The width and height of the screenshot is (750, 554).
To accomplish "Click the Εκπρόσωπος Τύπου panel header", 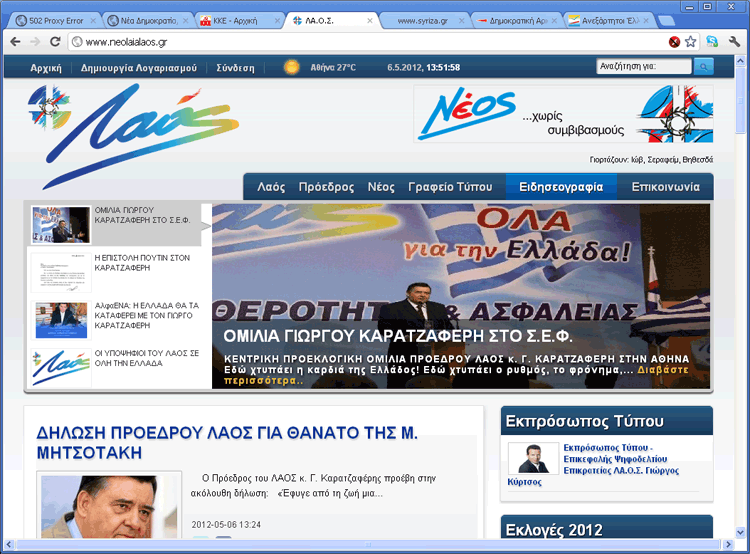I will [x=607, y=421].
